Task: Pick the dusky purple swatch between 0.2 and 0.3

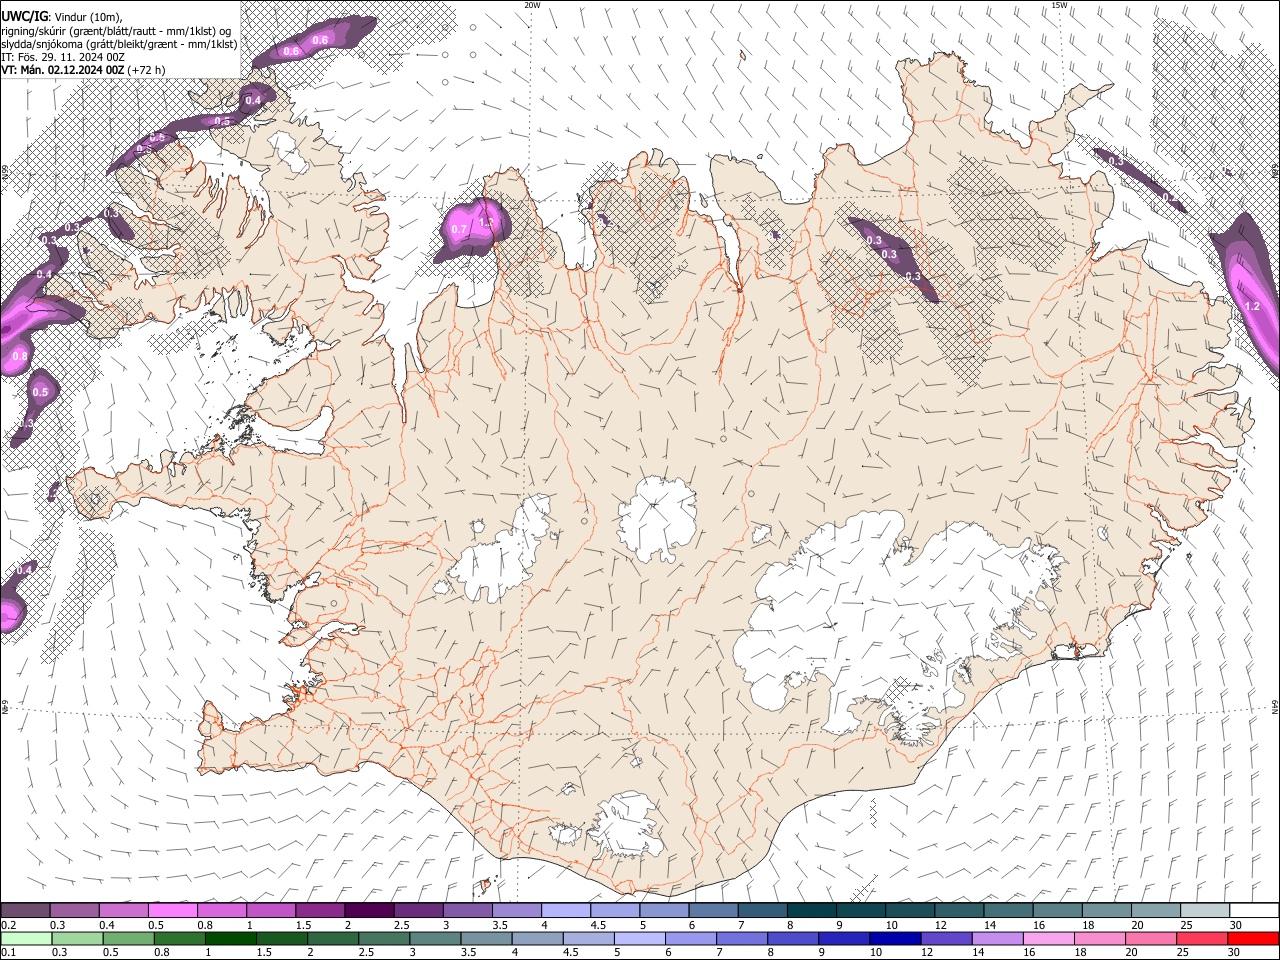Action: (x=25, y=911)
